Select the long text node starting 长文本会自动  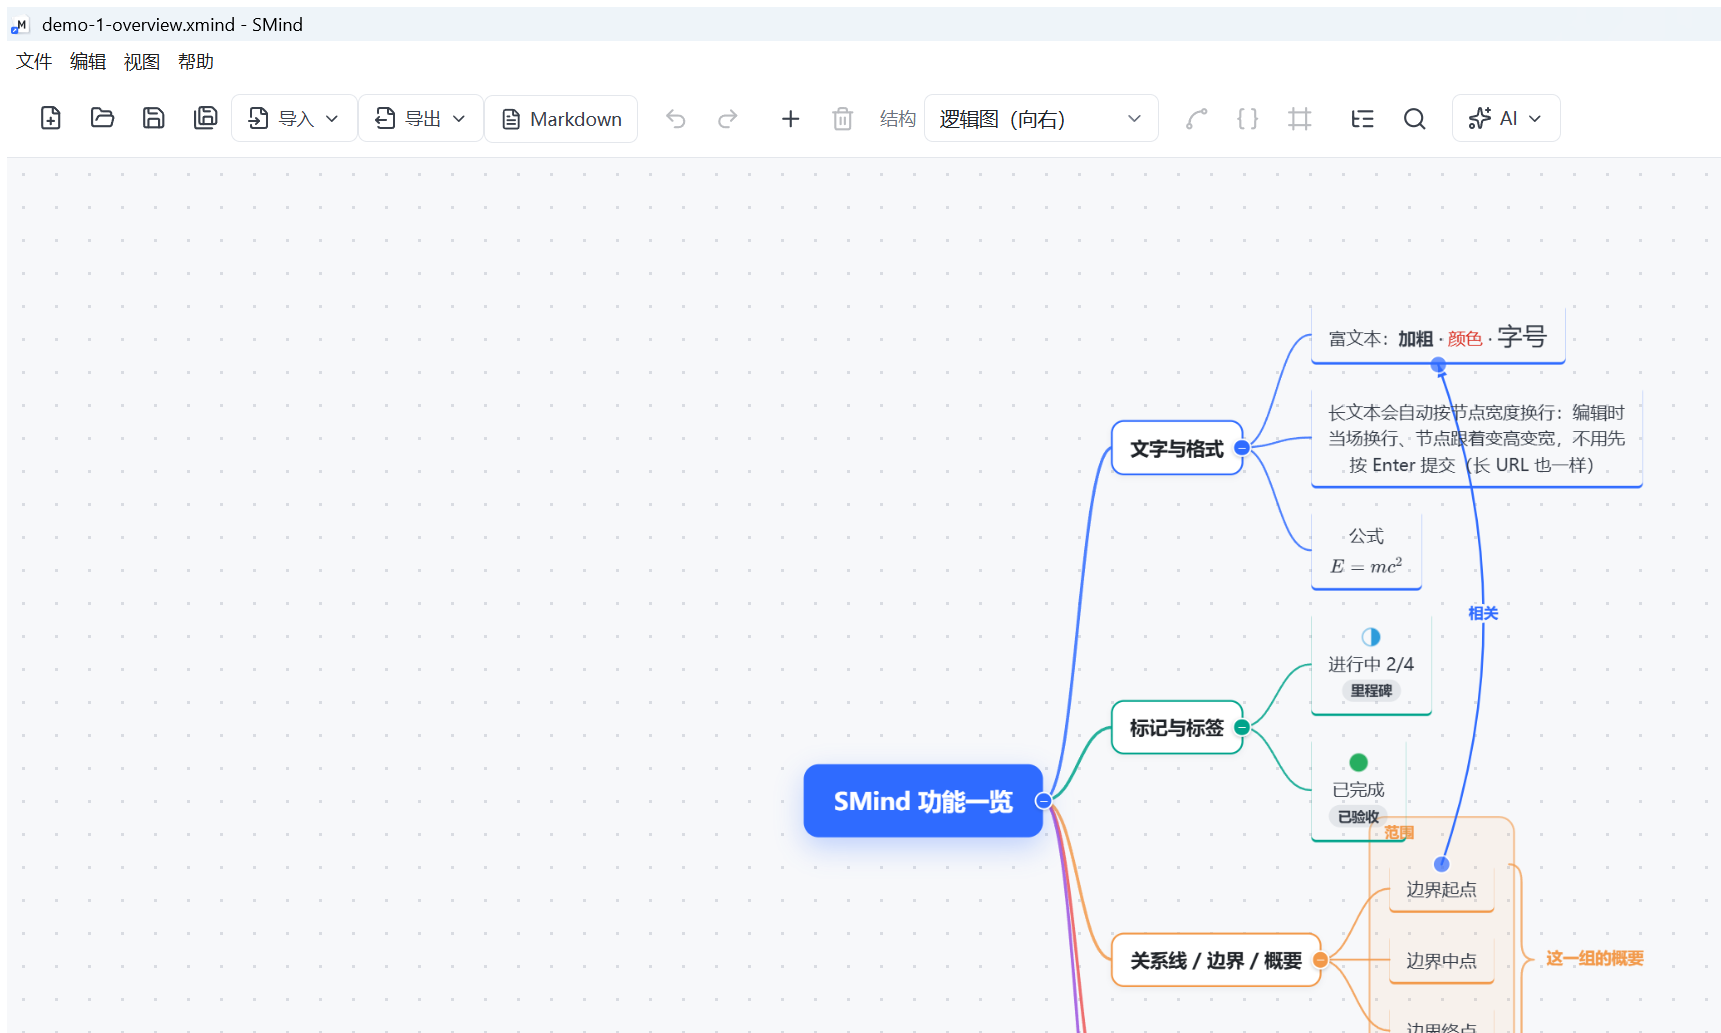point(1477,438)
